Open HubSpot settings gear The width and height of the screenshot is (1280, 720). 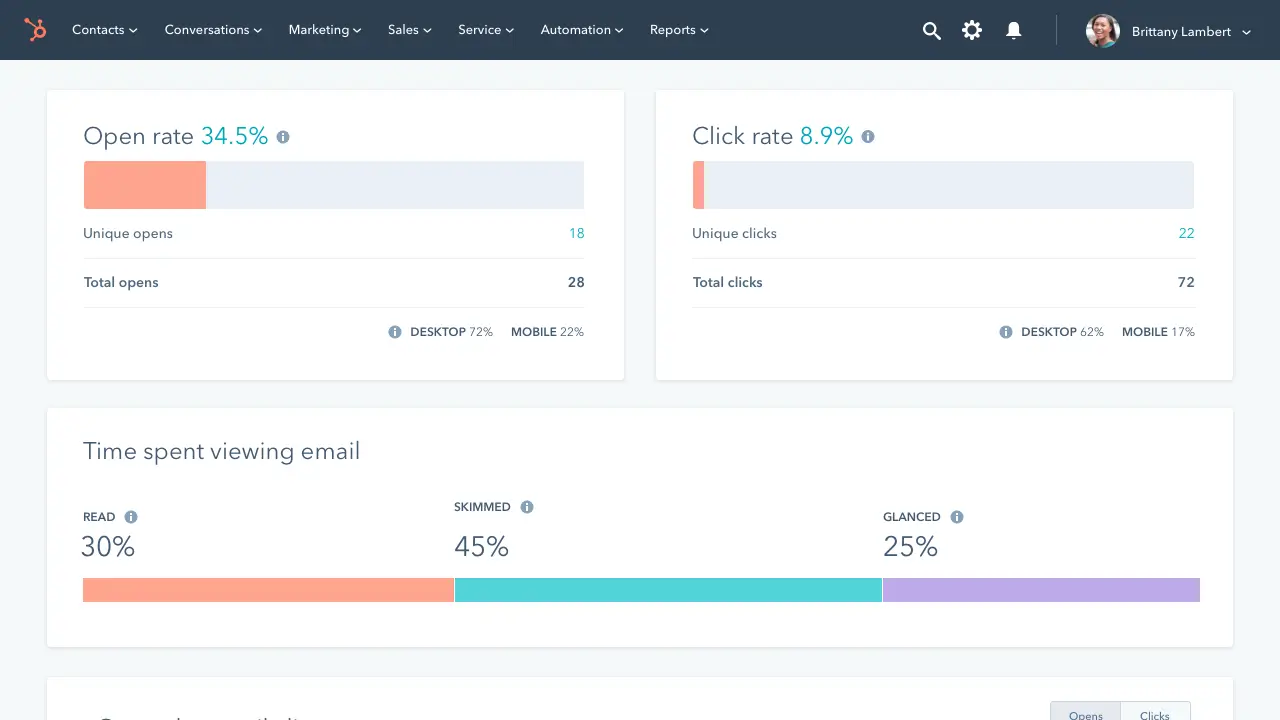971,31
